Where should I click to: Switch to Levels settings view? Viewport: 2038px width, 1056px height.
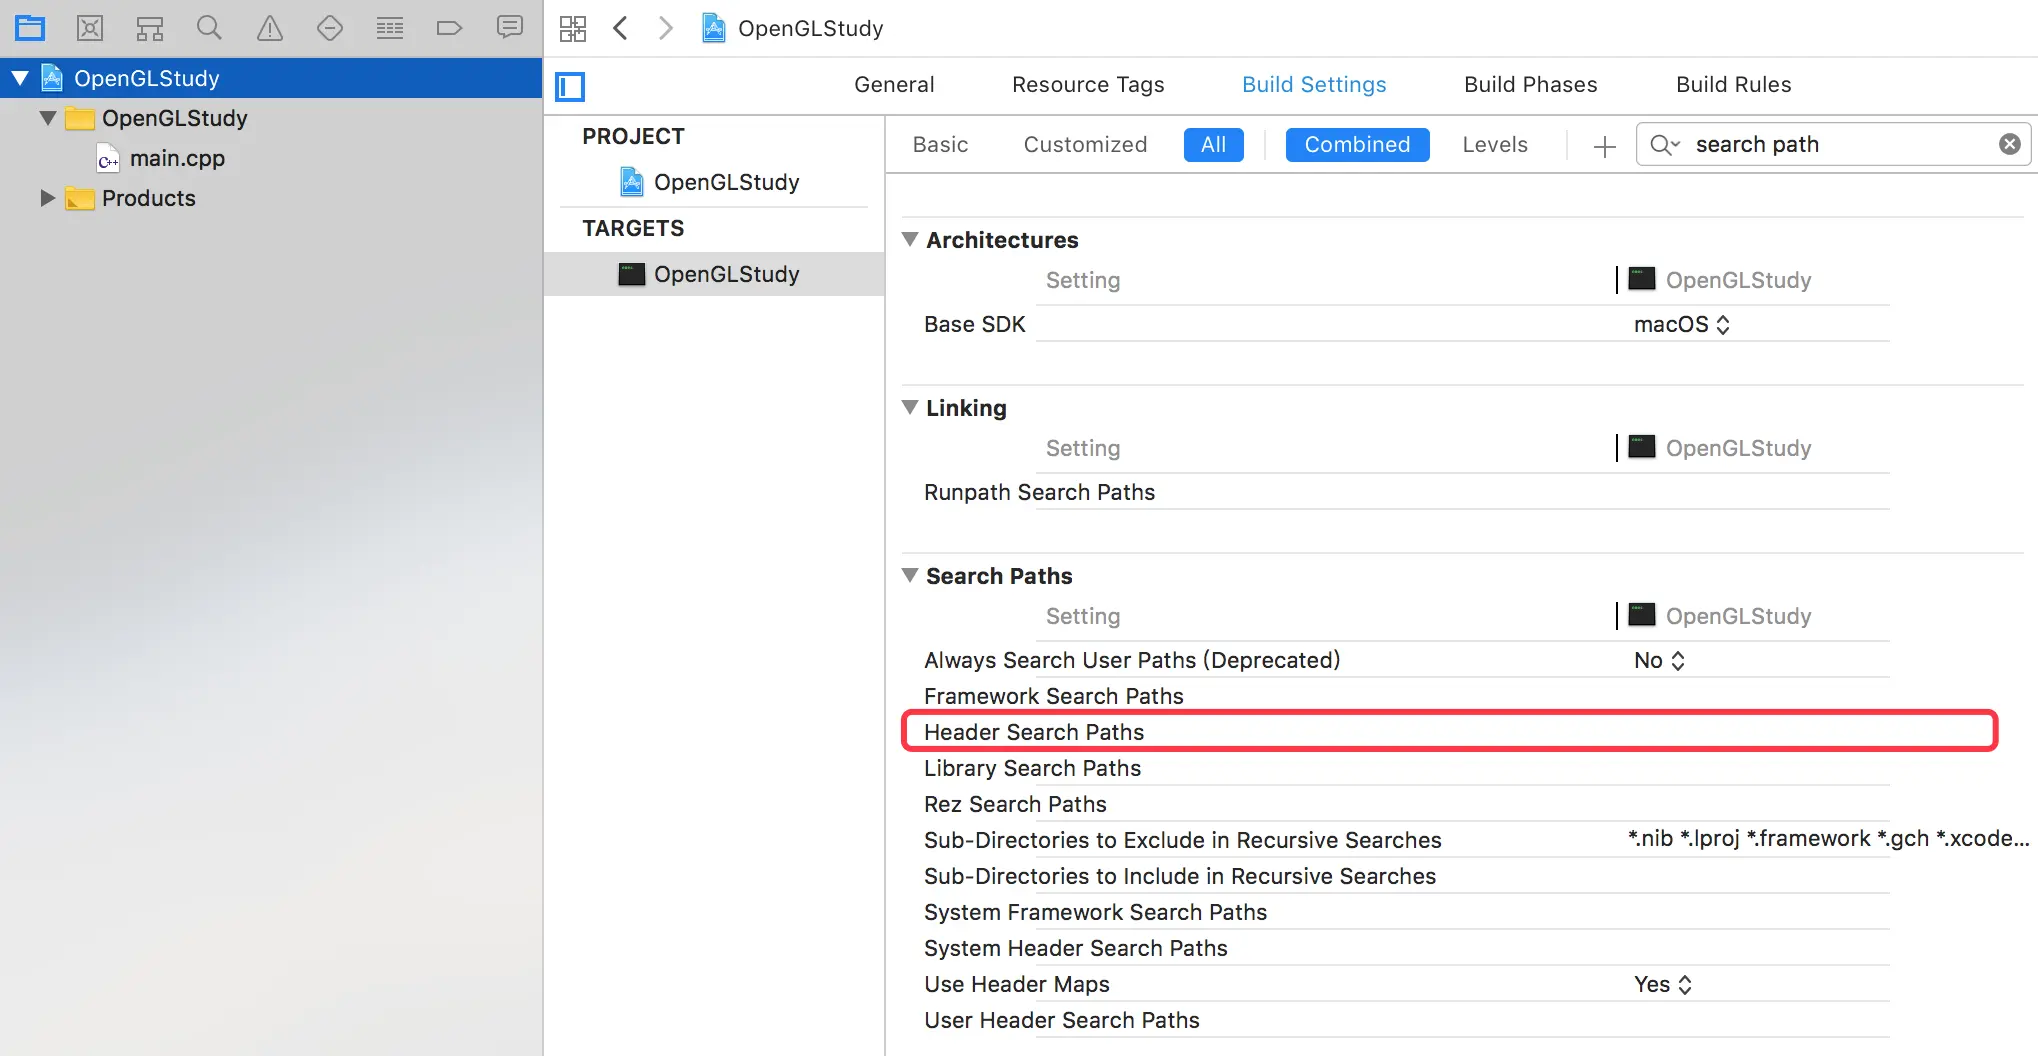pos(1495,145)
